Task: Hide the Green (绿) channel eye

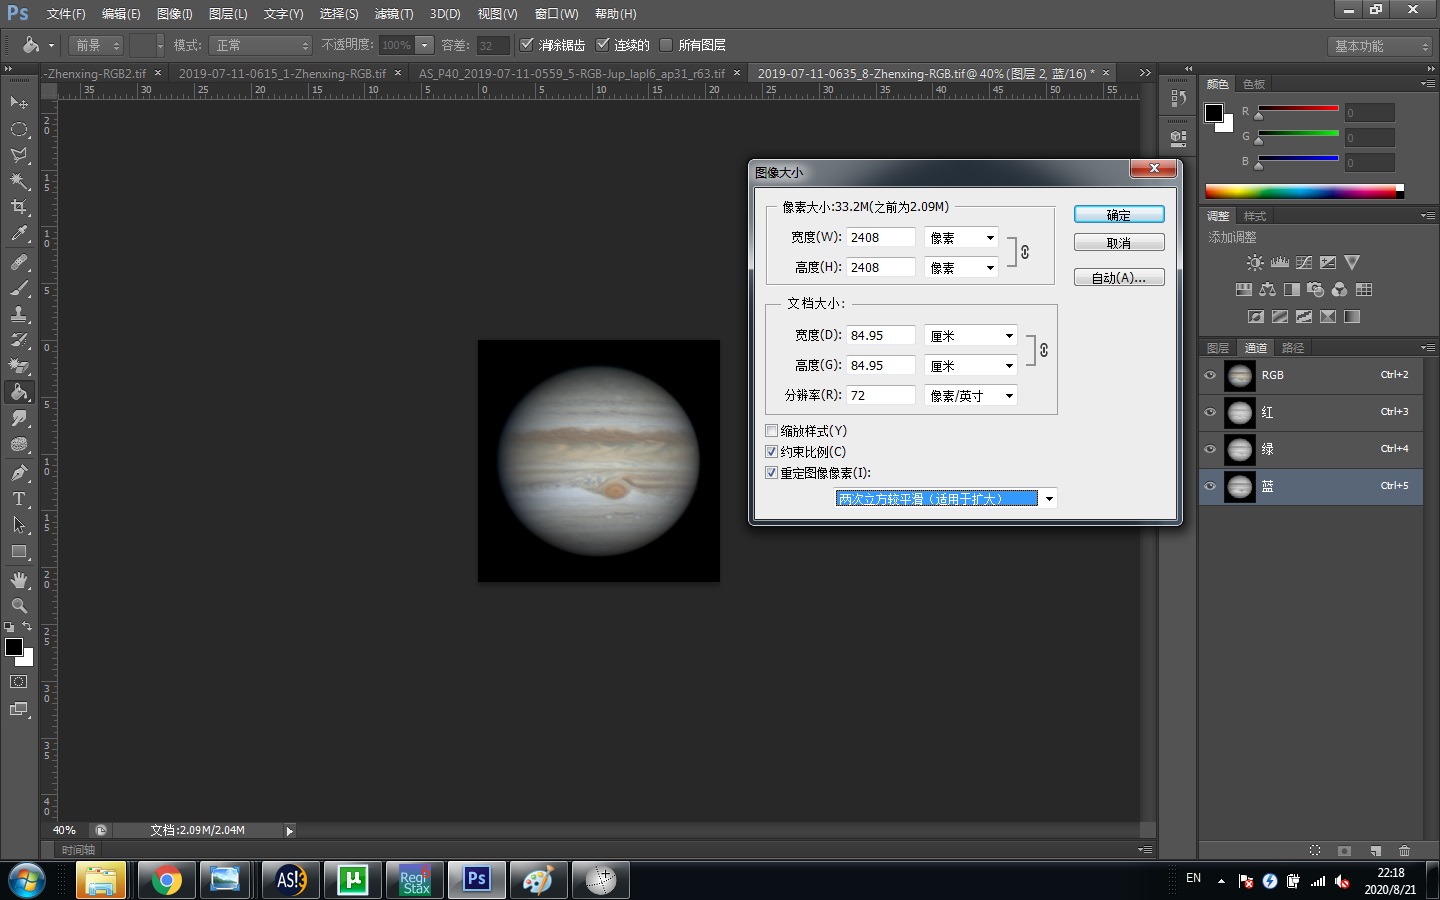Action: click(1210, 449)
